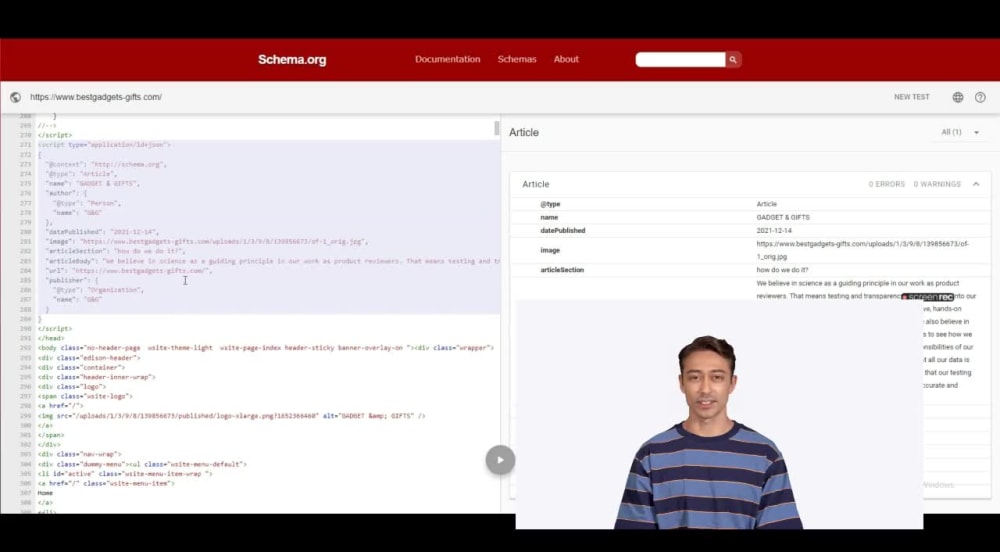Image resolution: width=1000 pixels, height=552 pixels.
Task: Click the div class "nav-wrap" line
Action: [x=79, y=454]
